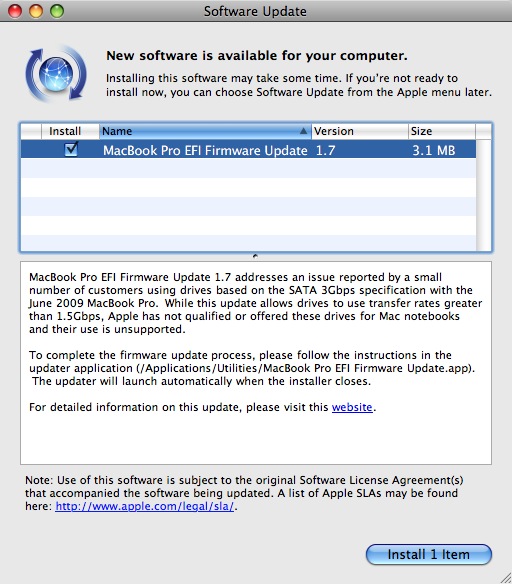Minimize the Software Update window
The image size is (512, 584).
point(36,11)
